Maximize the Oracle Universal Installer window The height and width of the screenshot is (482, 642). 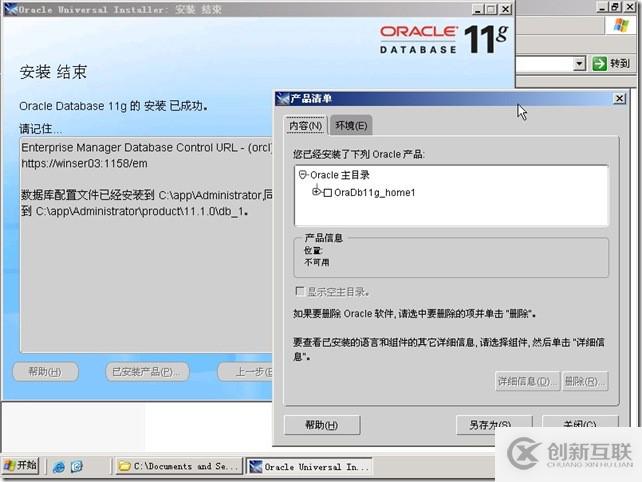click(x=492, y=9)
